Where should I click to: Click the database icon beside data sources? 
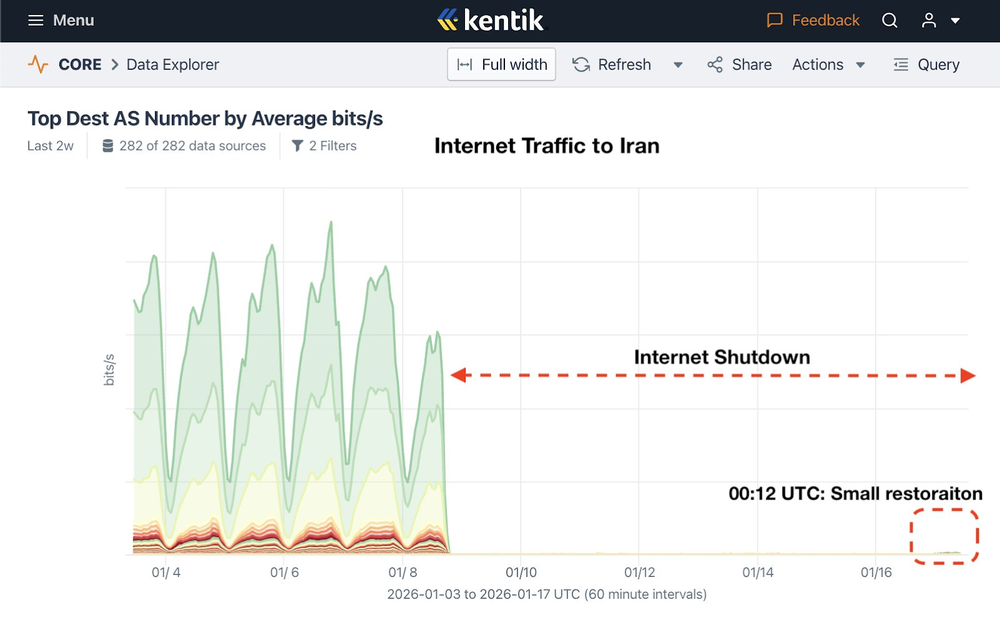[108, 146]
